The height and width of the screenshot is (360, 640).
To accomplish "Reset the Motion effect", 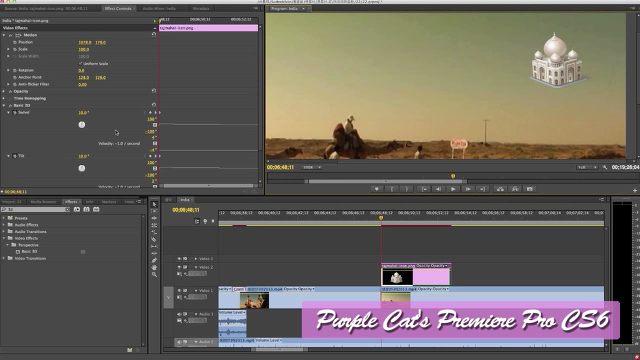I will coord(154,35).
